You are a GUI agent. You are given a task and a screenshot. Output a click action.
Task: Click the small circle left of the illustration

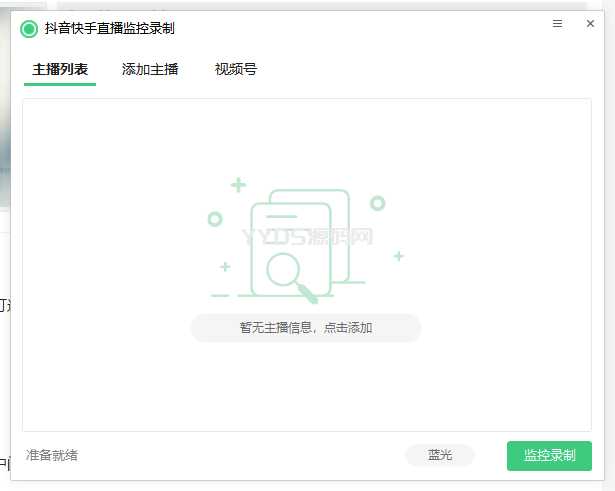pos(215,218)
